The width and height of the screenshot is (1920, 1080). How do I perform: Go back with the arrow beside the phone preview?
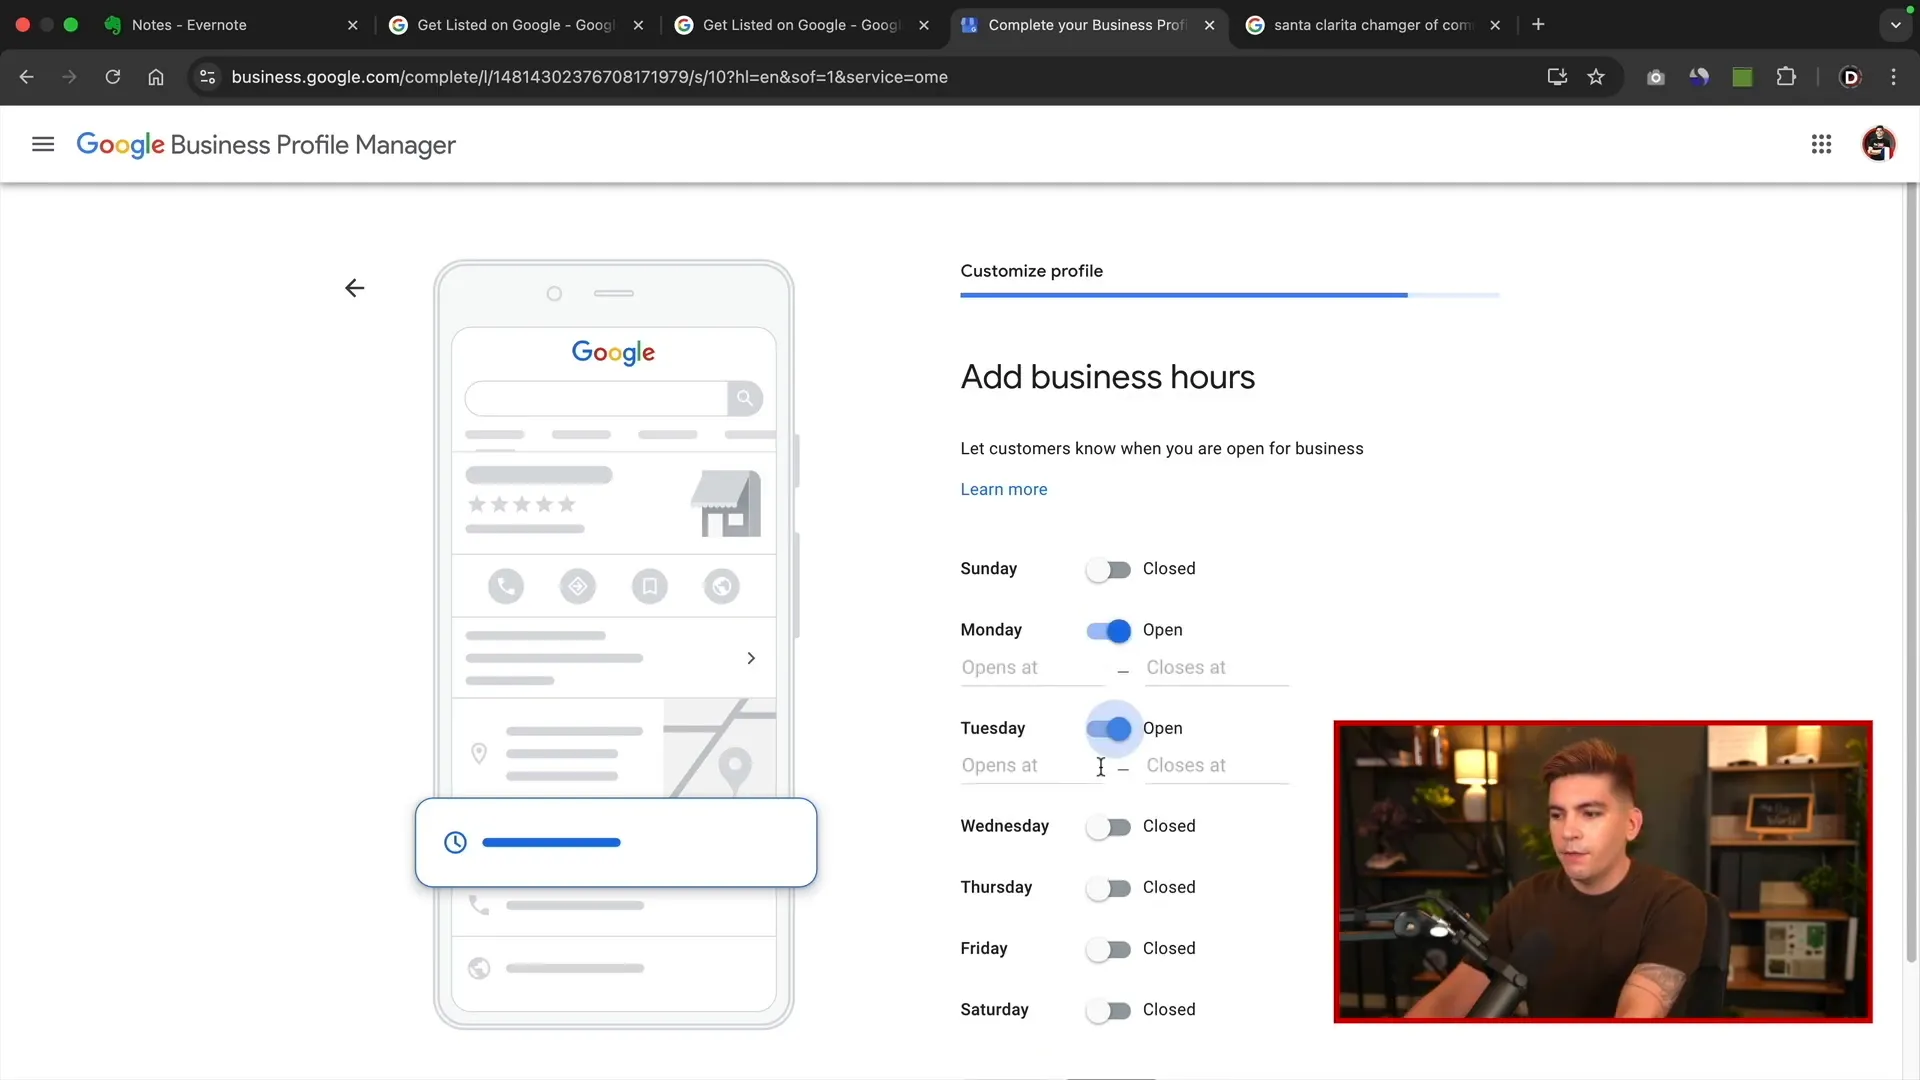pyautogui.click(x=354, y=288)
